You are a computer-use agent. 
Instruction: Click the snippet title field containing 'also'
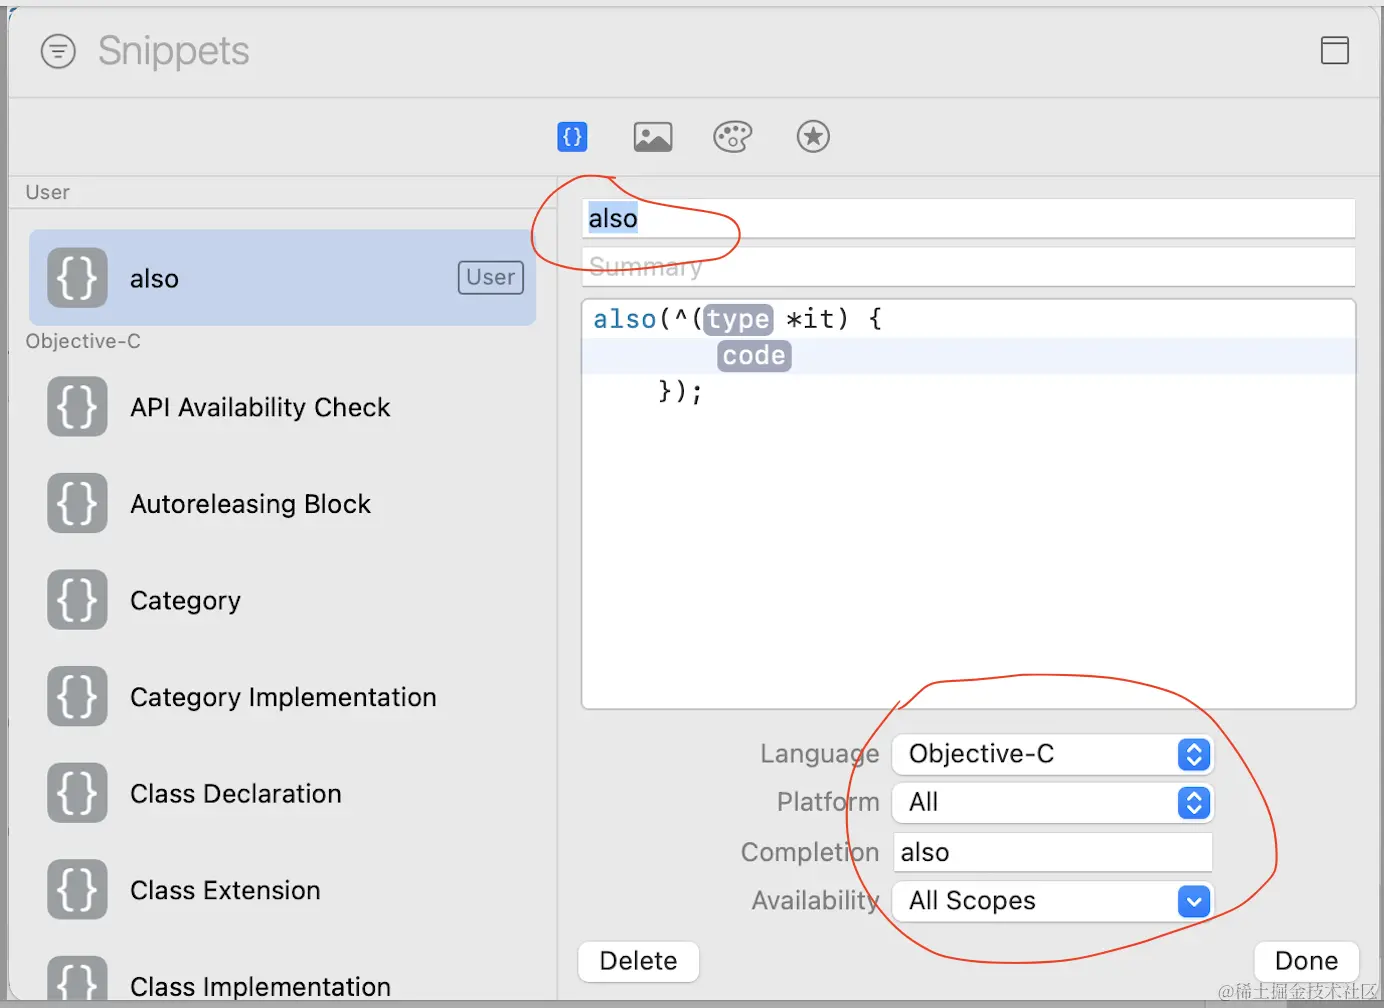click(x=968, y=218)
